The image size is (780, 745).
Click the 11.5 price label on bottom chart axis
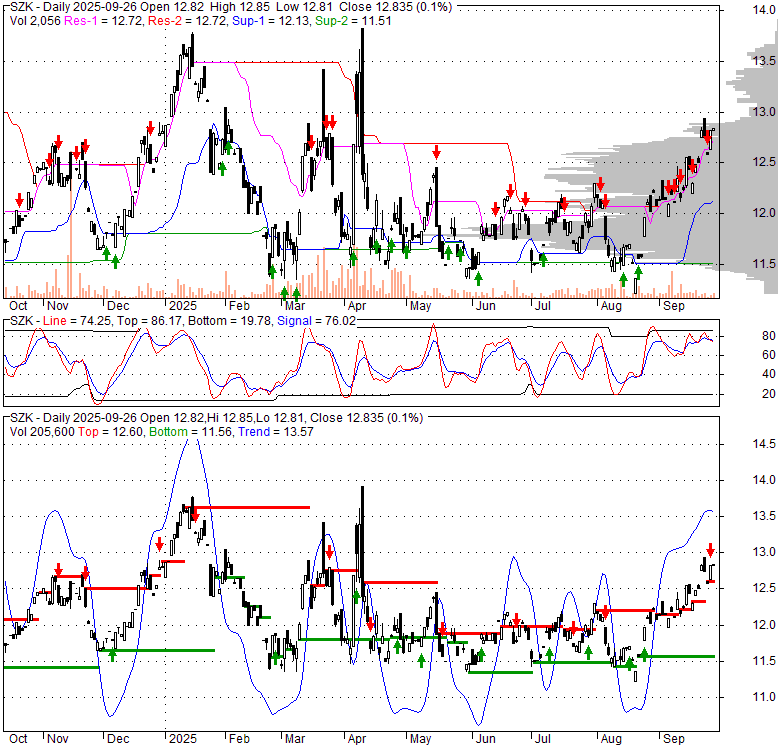[764, 661]
